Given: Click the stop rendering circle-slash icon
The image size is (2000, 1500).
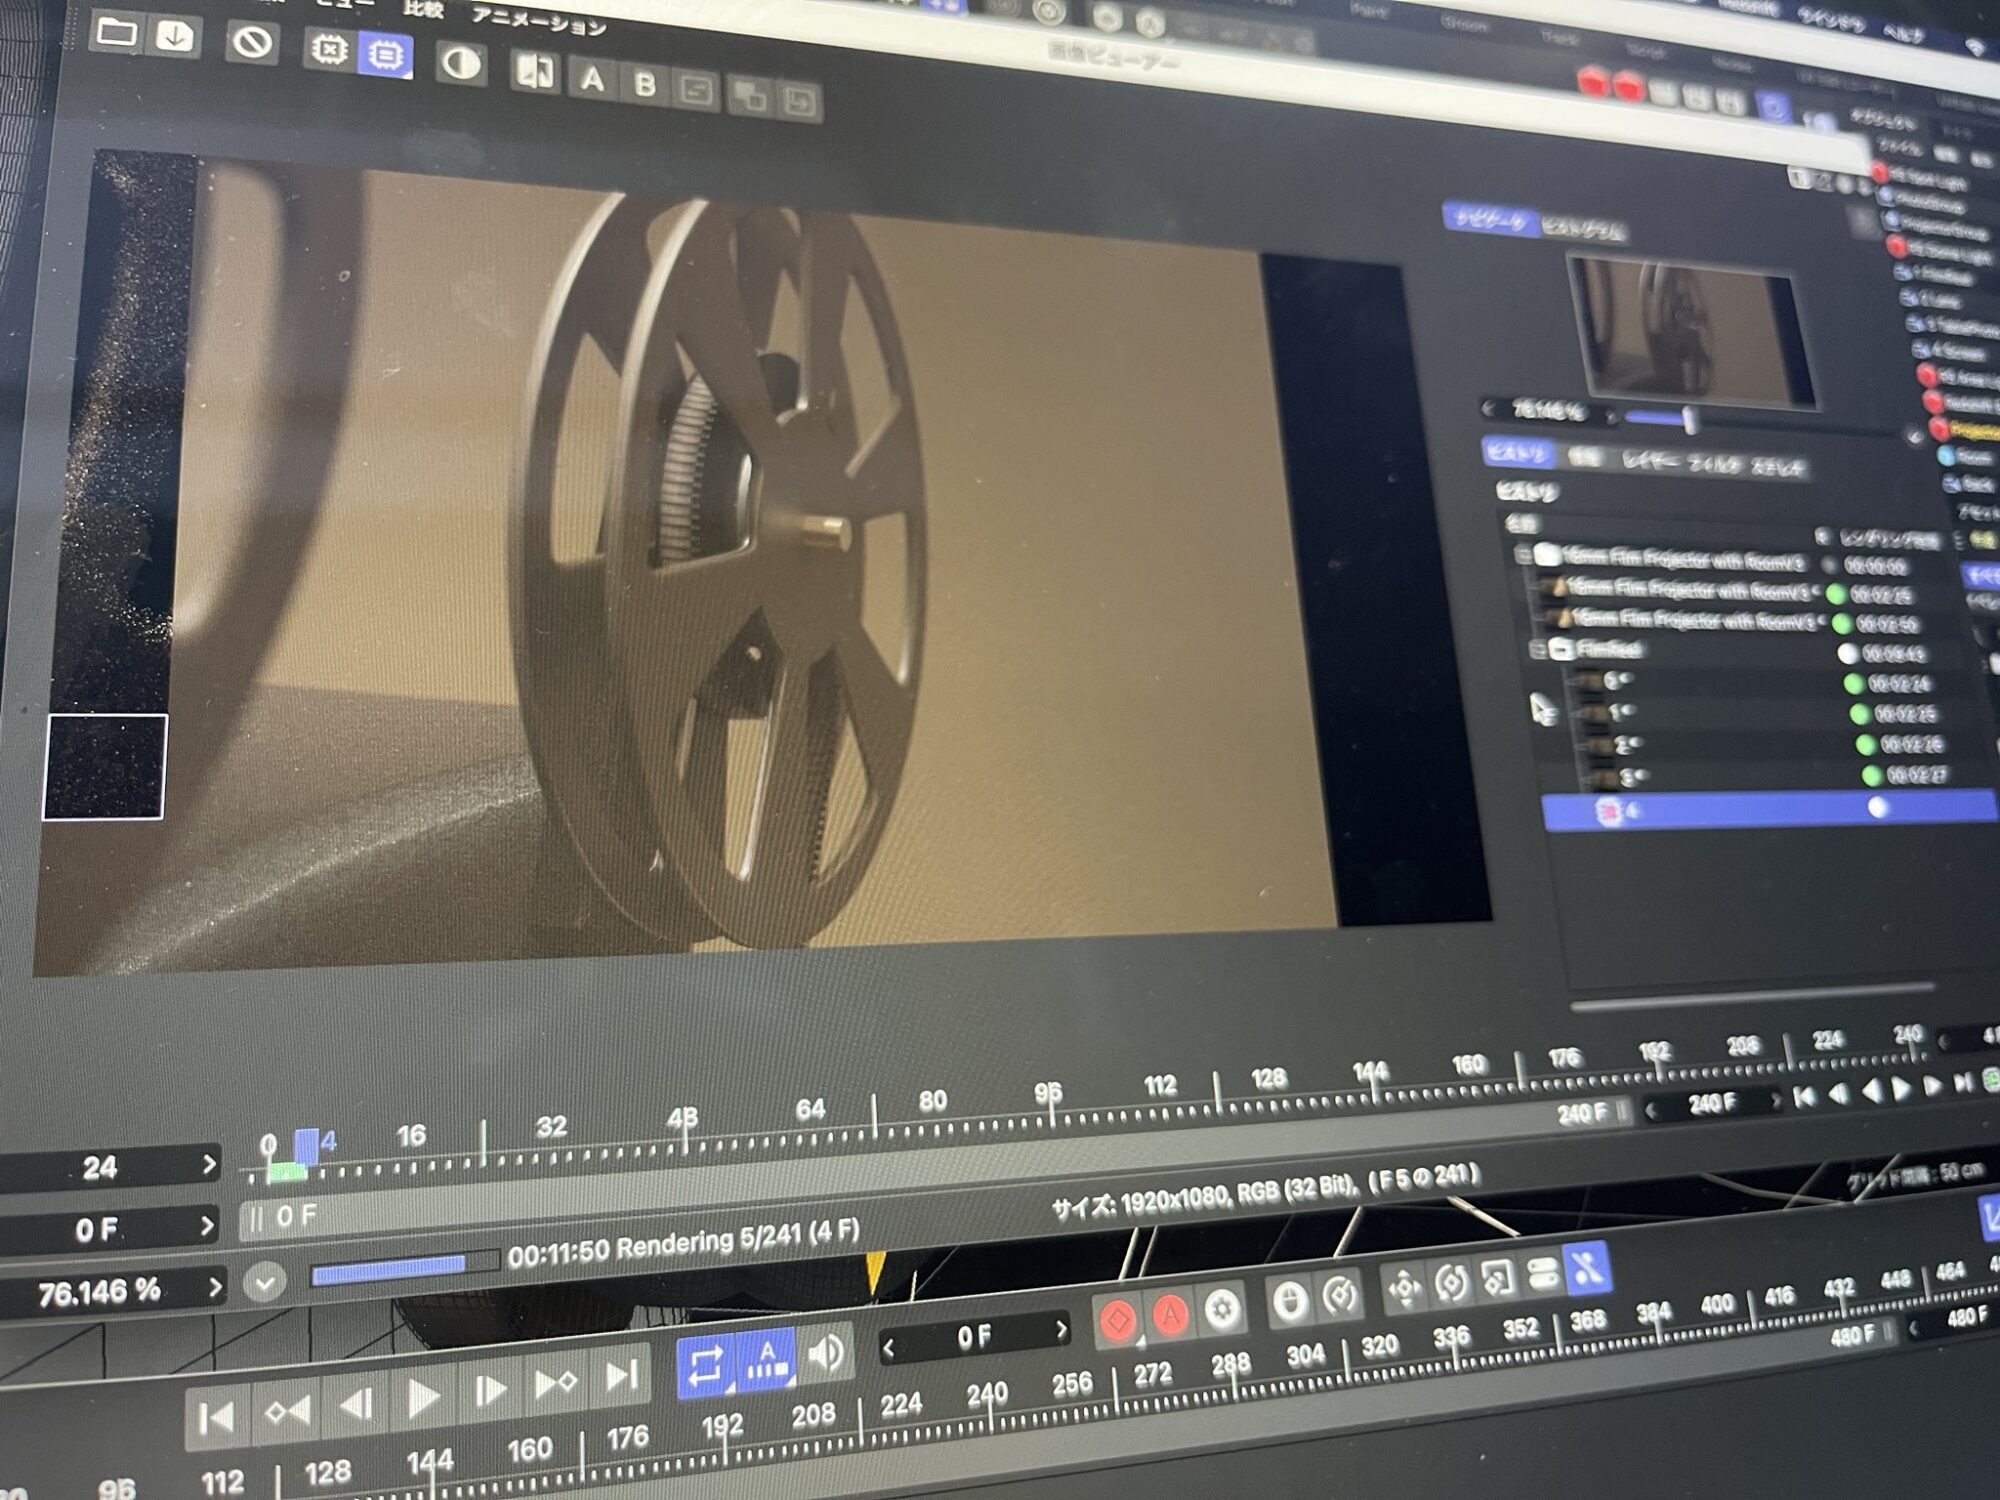Looking at the screenshot, I should [251, 44].
